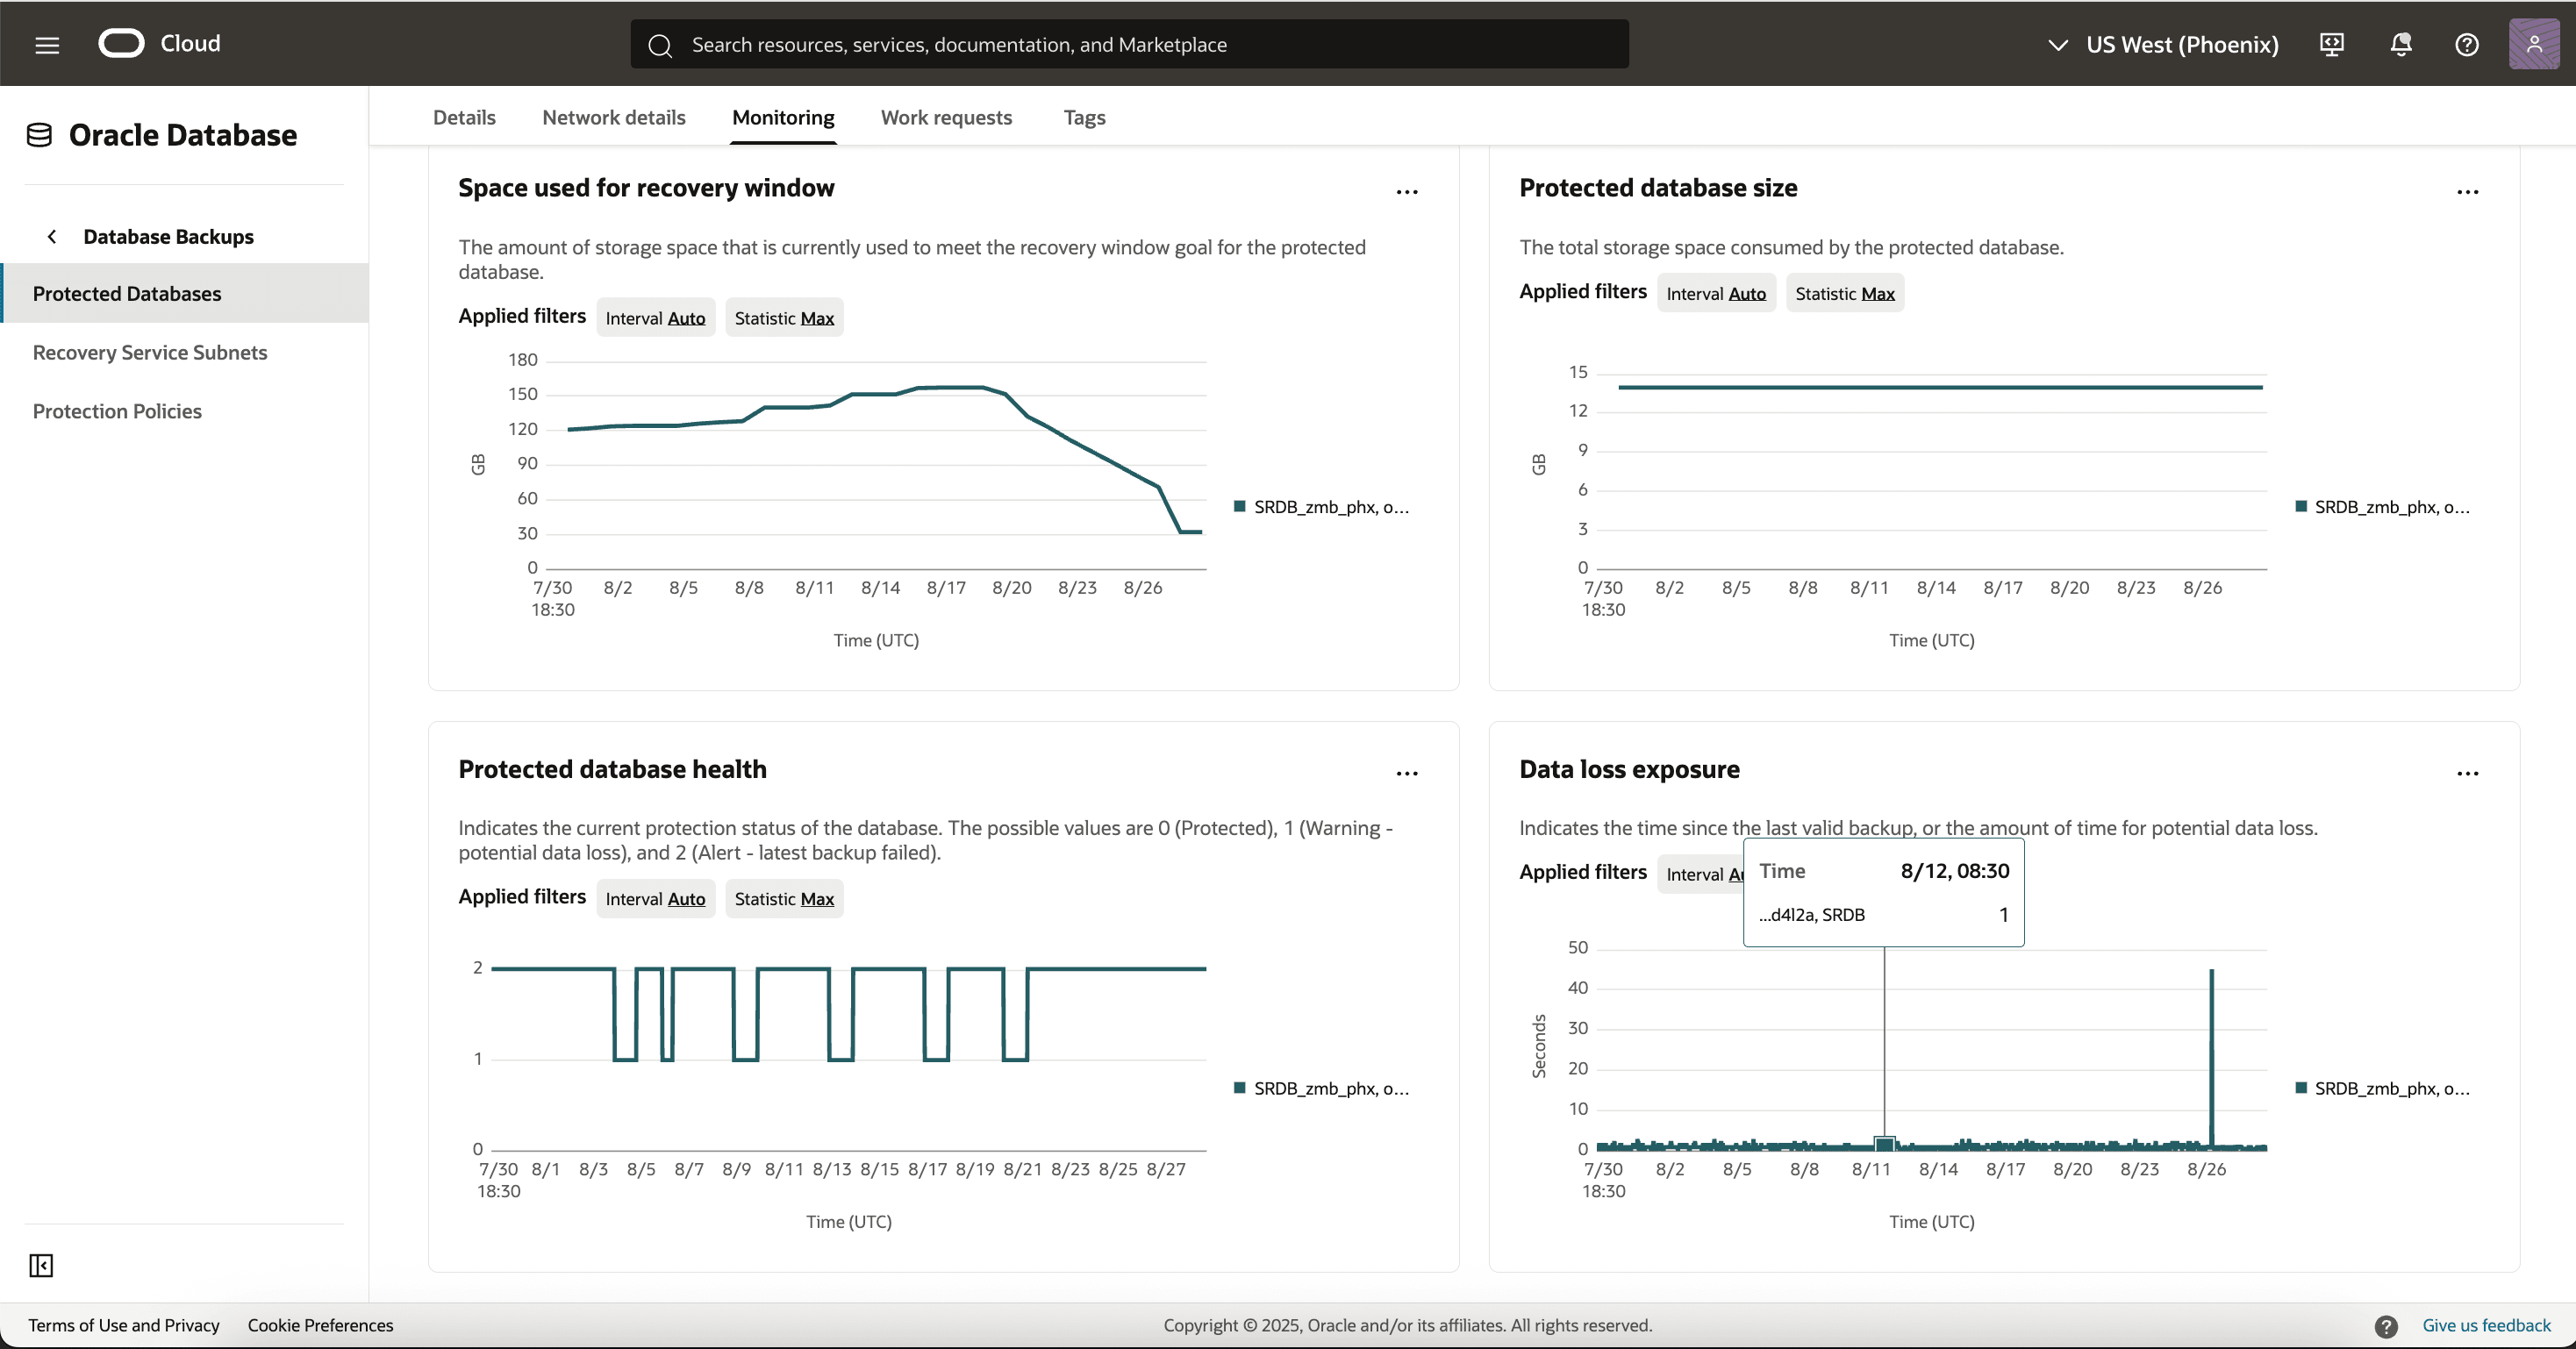This screenshot has width=2576, height=1349.
Task: Change Statistic Max filter for Protected database size
Action: coord(1844,293)
